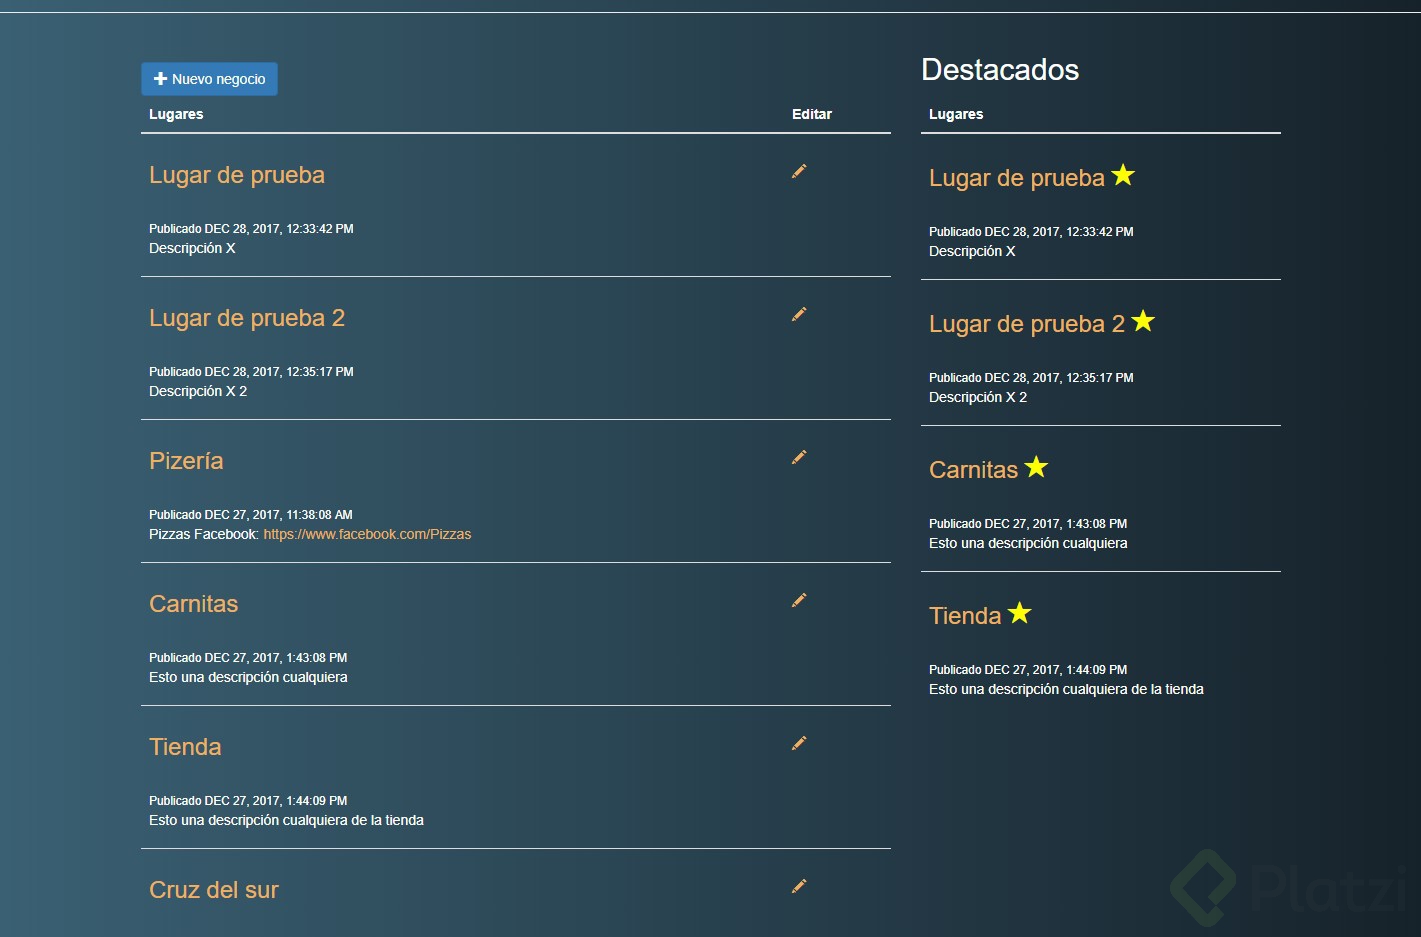Click the plus icon on Nuevo negocio

[x=160, y=78]
